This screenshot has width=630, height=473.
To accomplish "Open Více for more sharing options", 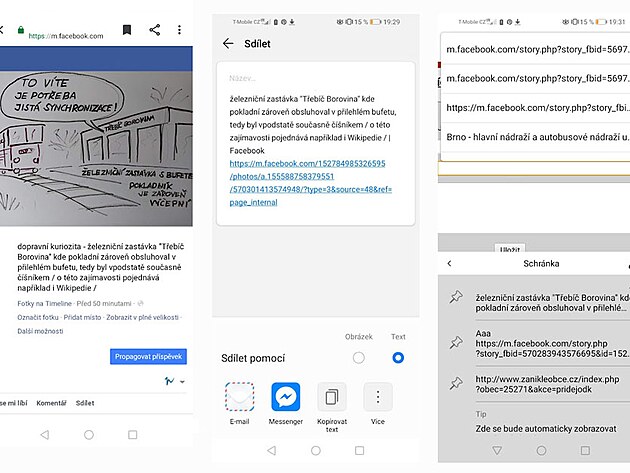I will coord(378,398).
